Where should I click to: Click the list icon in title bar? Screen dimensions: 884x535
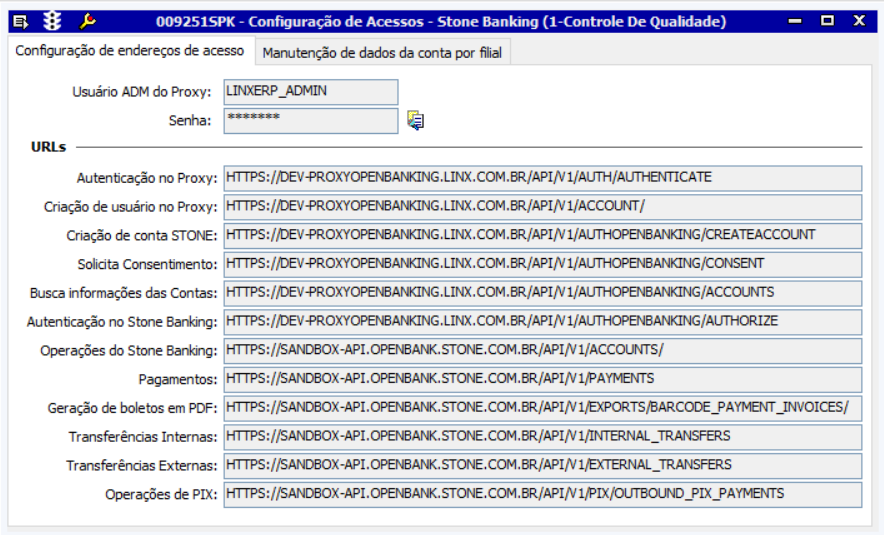coord(20,22)
